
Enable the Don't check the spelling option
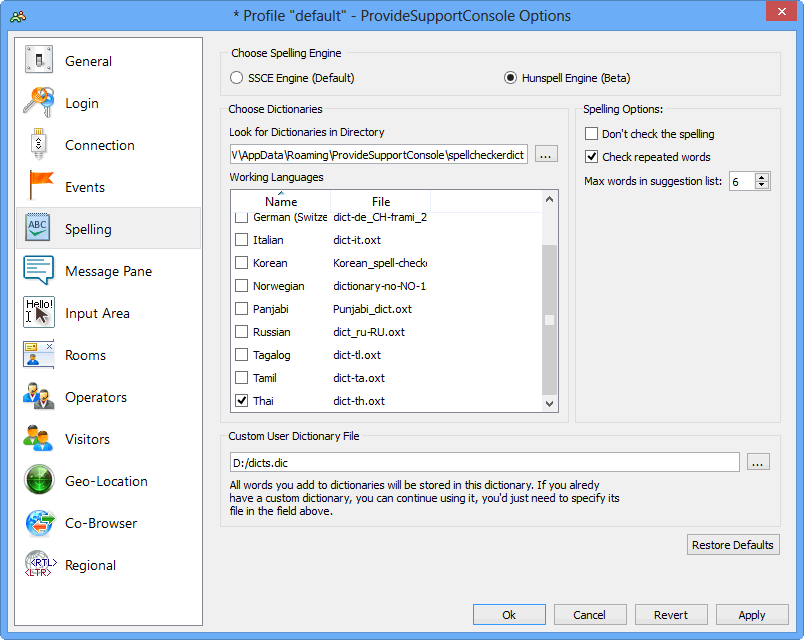click(591, 133)
